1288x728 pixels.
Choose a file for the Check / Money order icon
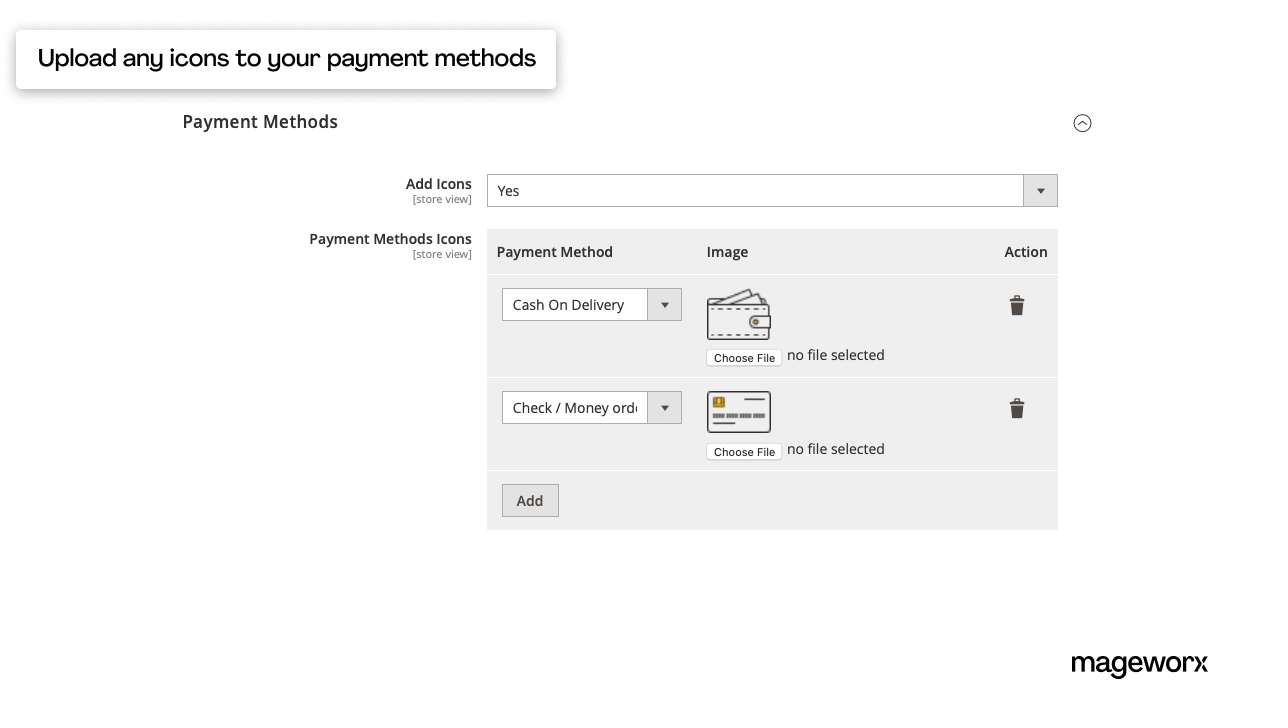pos(743,451)
